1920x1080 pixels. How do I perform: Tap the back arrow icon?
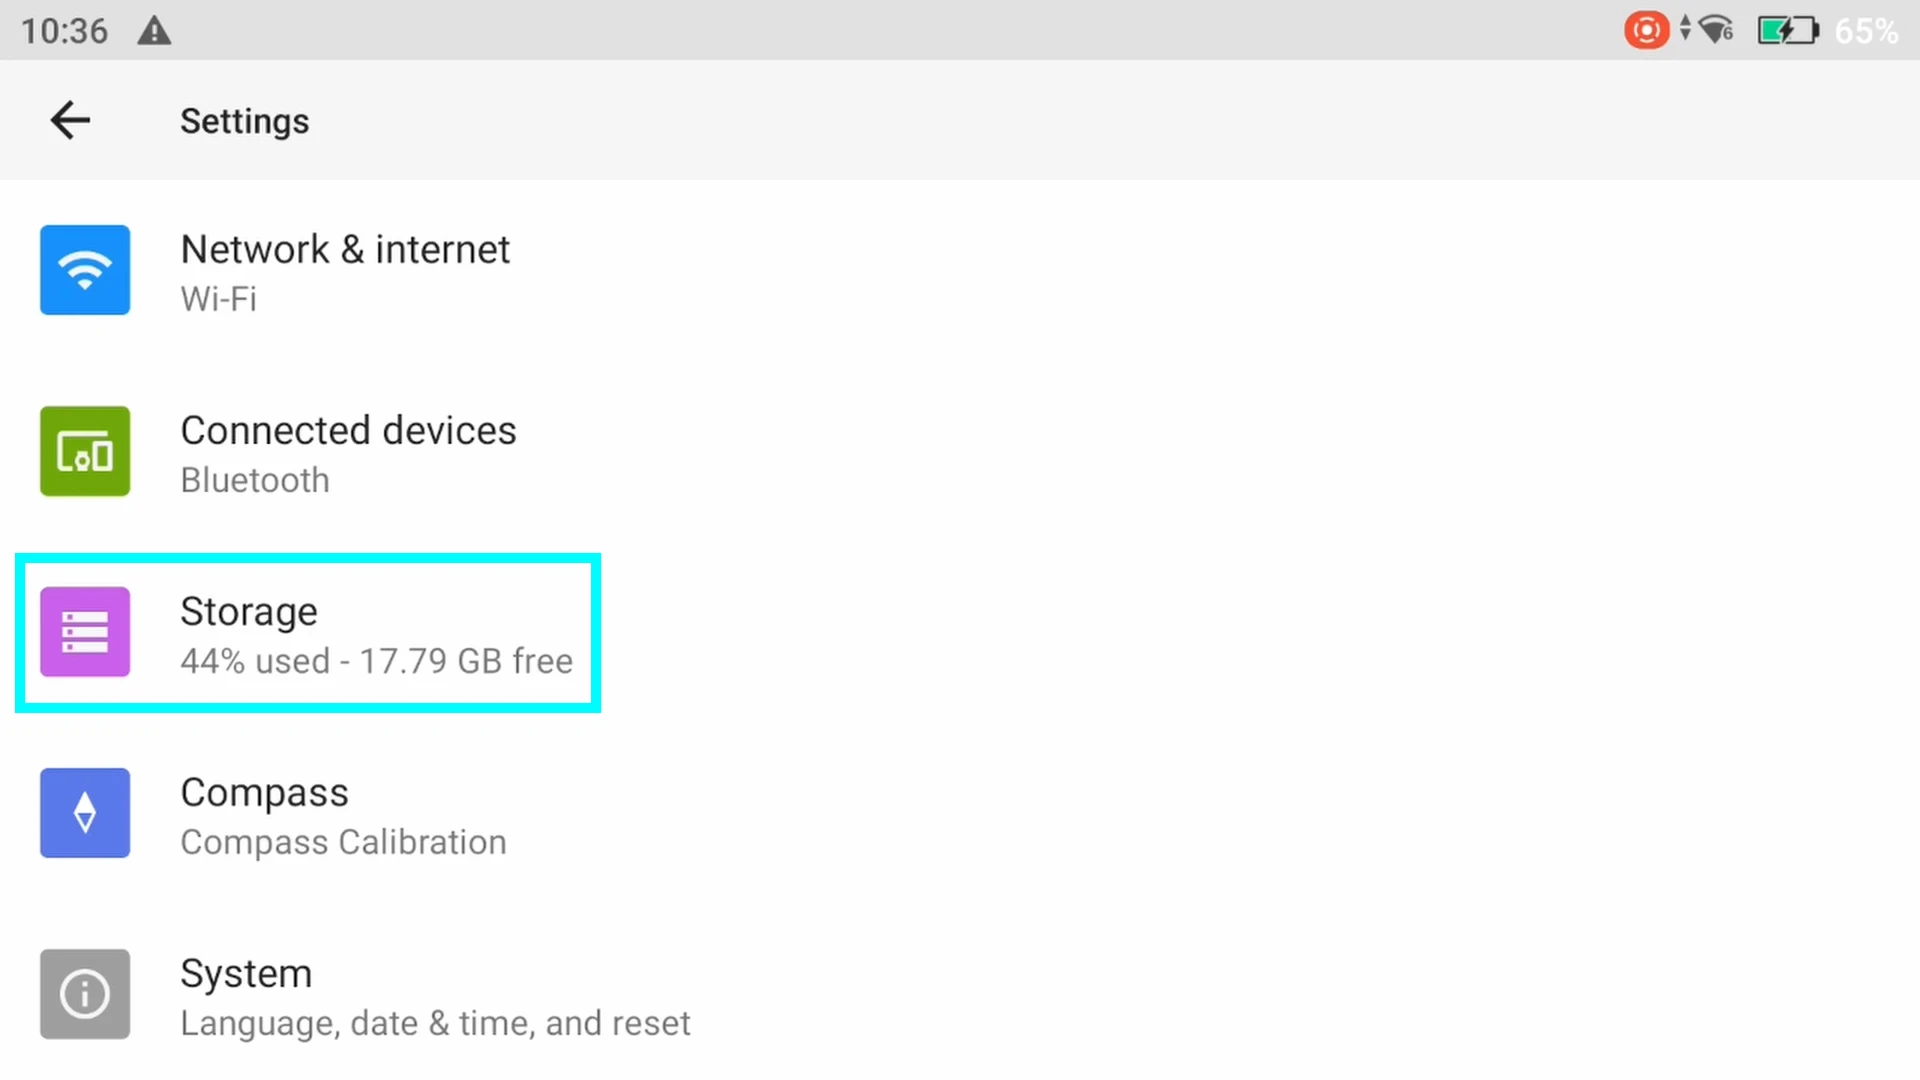coord(70,120)
